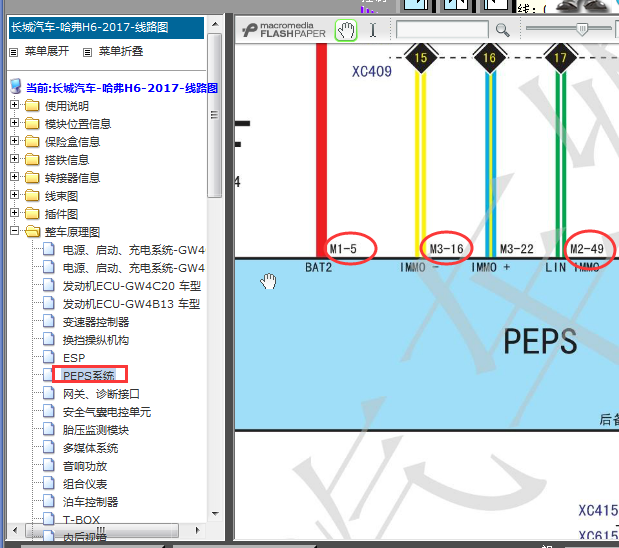The image size is (619, 548).
Task: Open the T-BOX diagram
Action: (81, 520)
